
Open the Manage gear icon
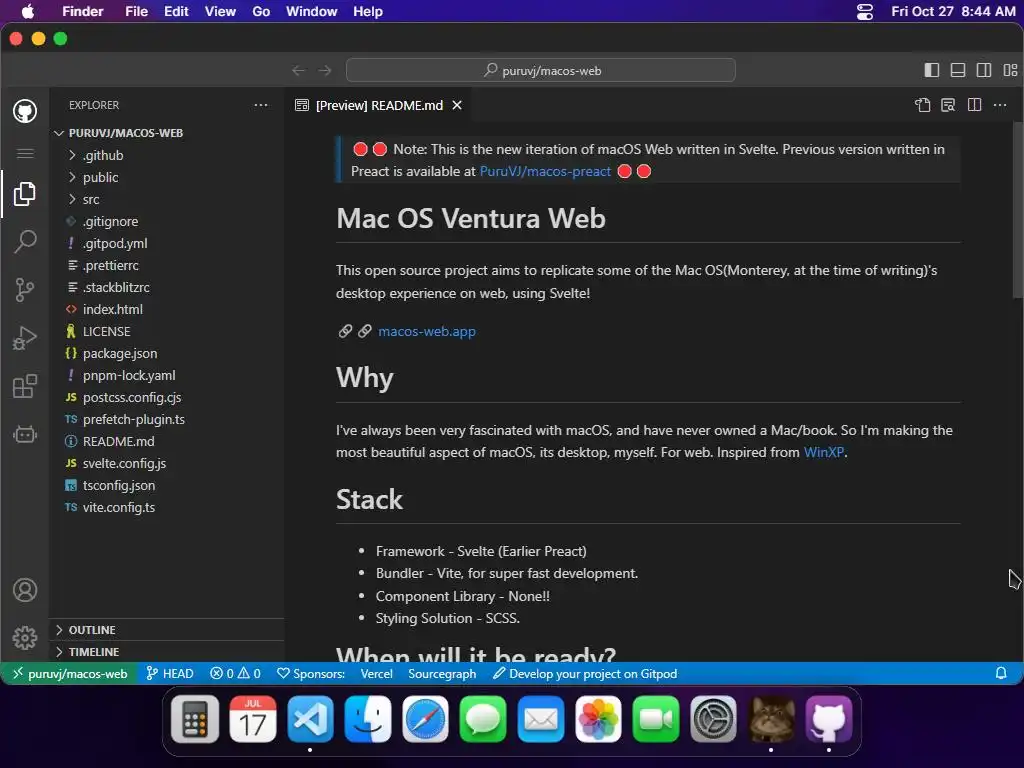click(x=25, y=638)
